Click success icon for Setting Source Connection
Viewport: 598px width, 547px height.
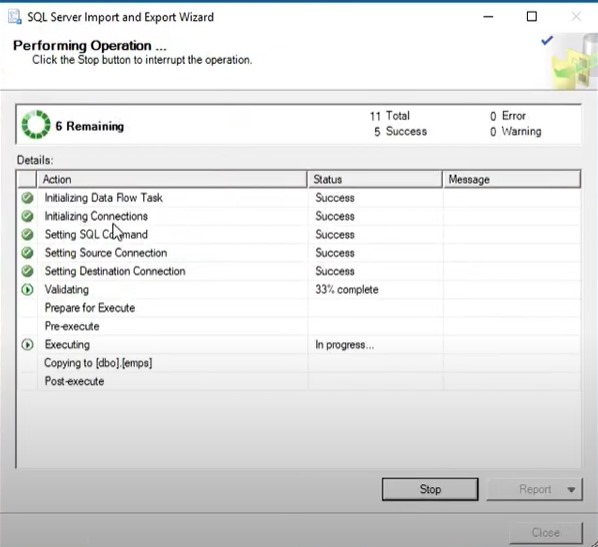coord(27,253)
